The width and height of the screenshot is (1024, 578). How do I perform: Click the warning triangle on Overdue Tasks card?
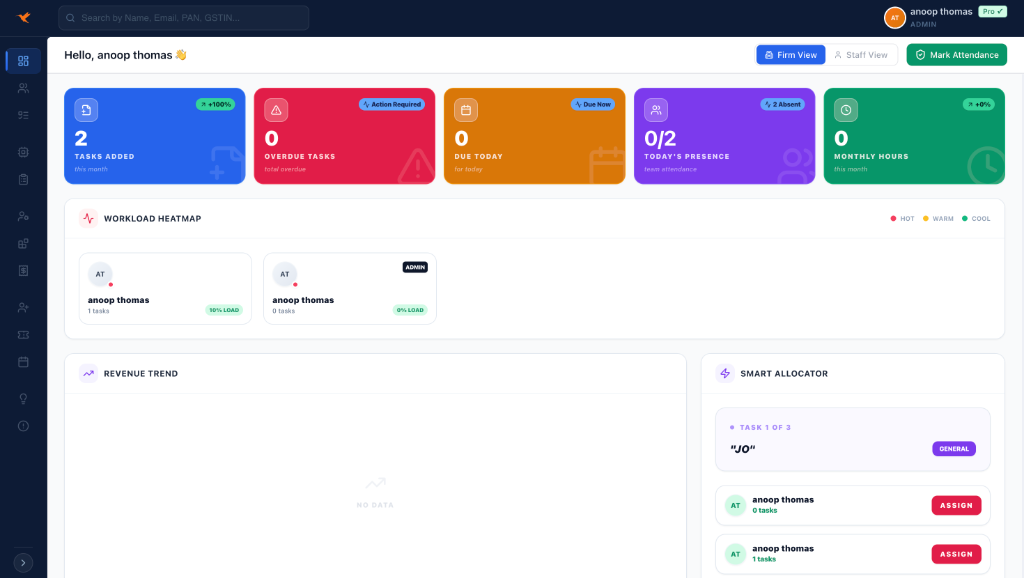coord(275,110)
